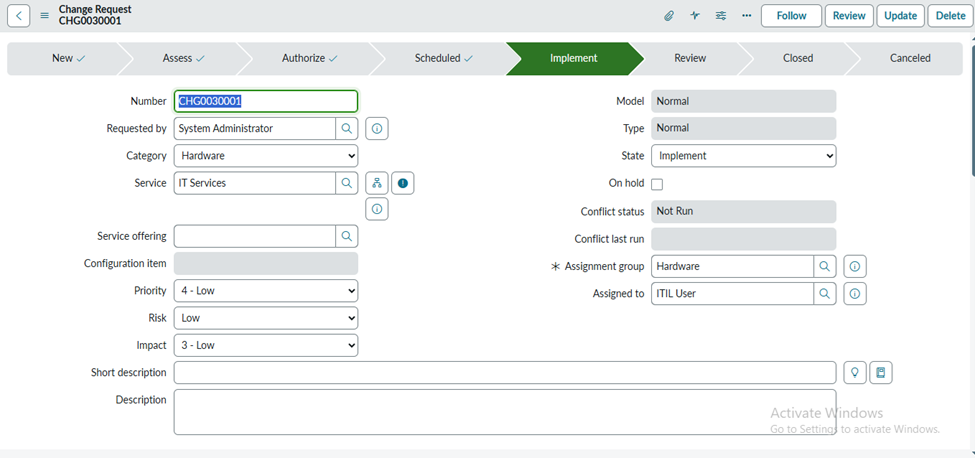975x458 pixels.
Task: Click inside the Description text area
Action: click(504, 412)
